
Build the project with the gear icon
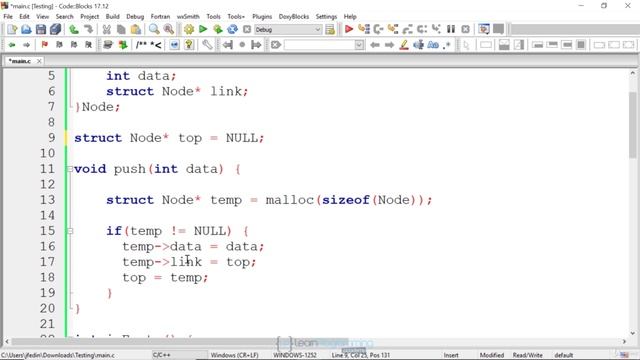(x=189, y=29)
